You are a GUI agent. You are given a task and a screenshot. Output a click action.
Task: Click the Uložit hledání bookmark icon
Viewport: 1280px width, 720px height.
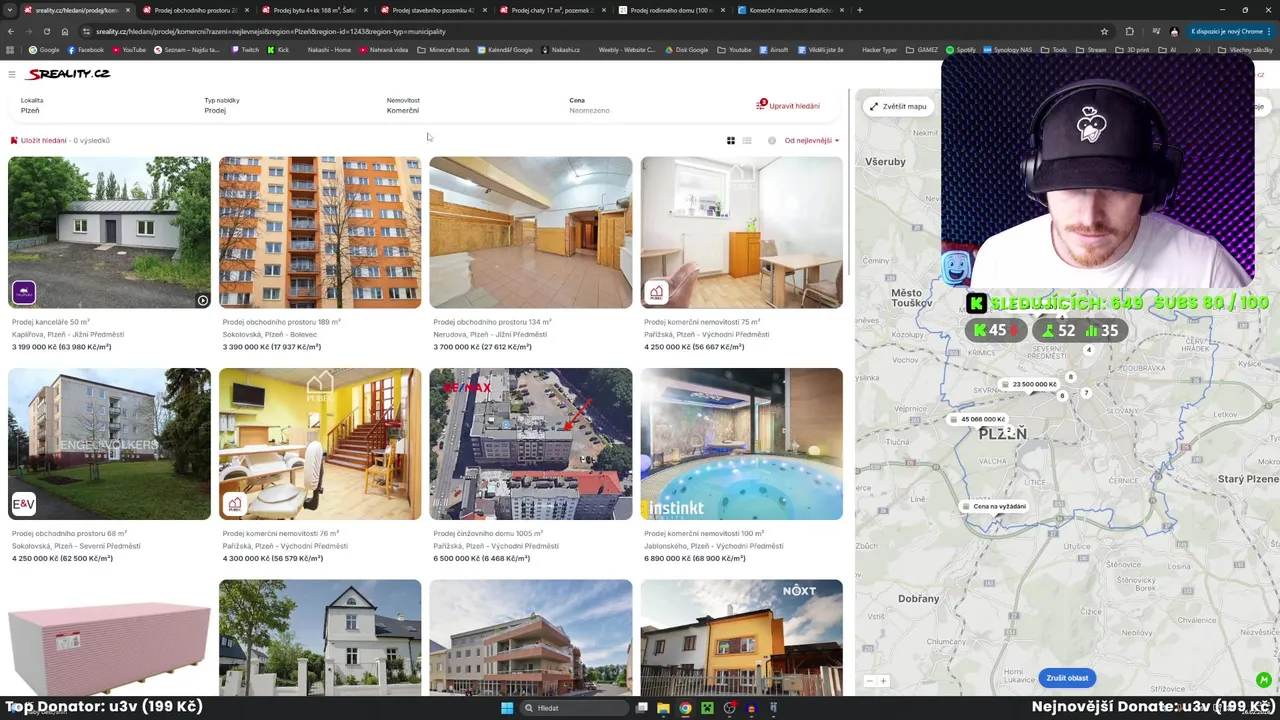14,141
